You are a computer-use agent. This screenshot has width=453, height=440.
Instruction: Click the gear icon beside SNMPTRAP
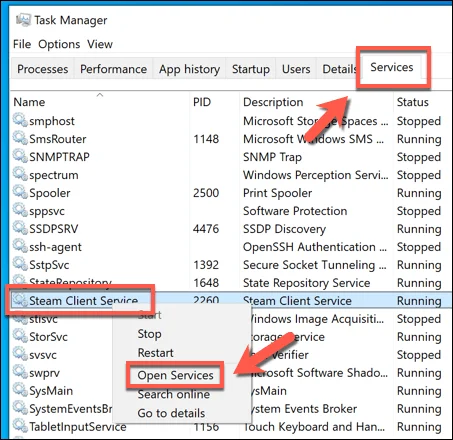click(20, 156)
